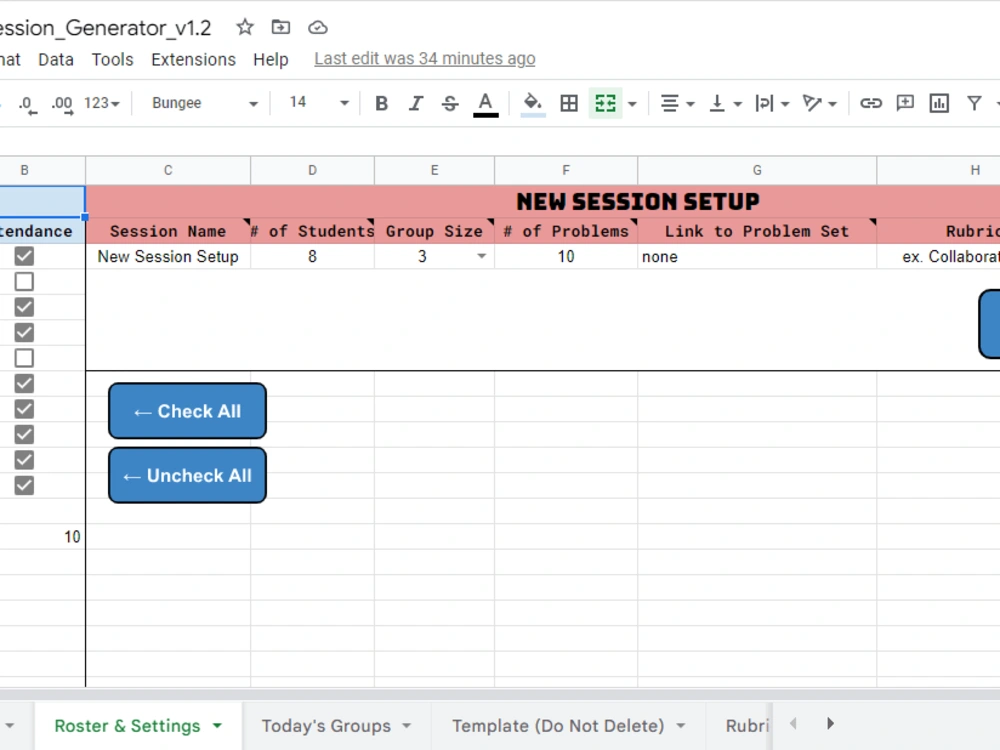Insert a chart
The image size is (1000, 750).
pos(939,103)
